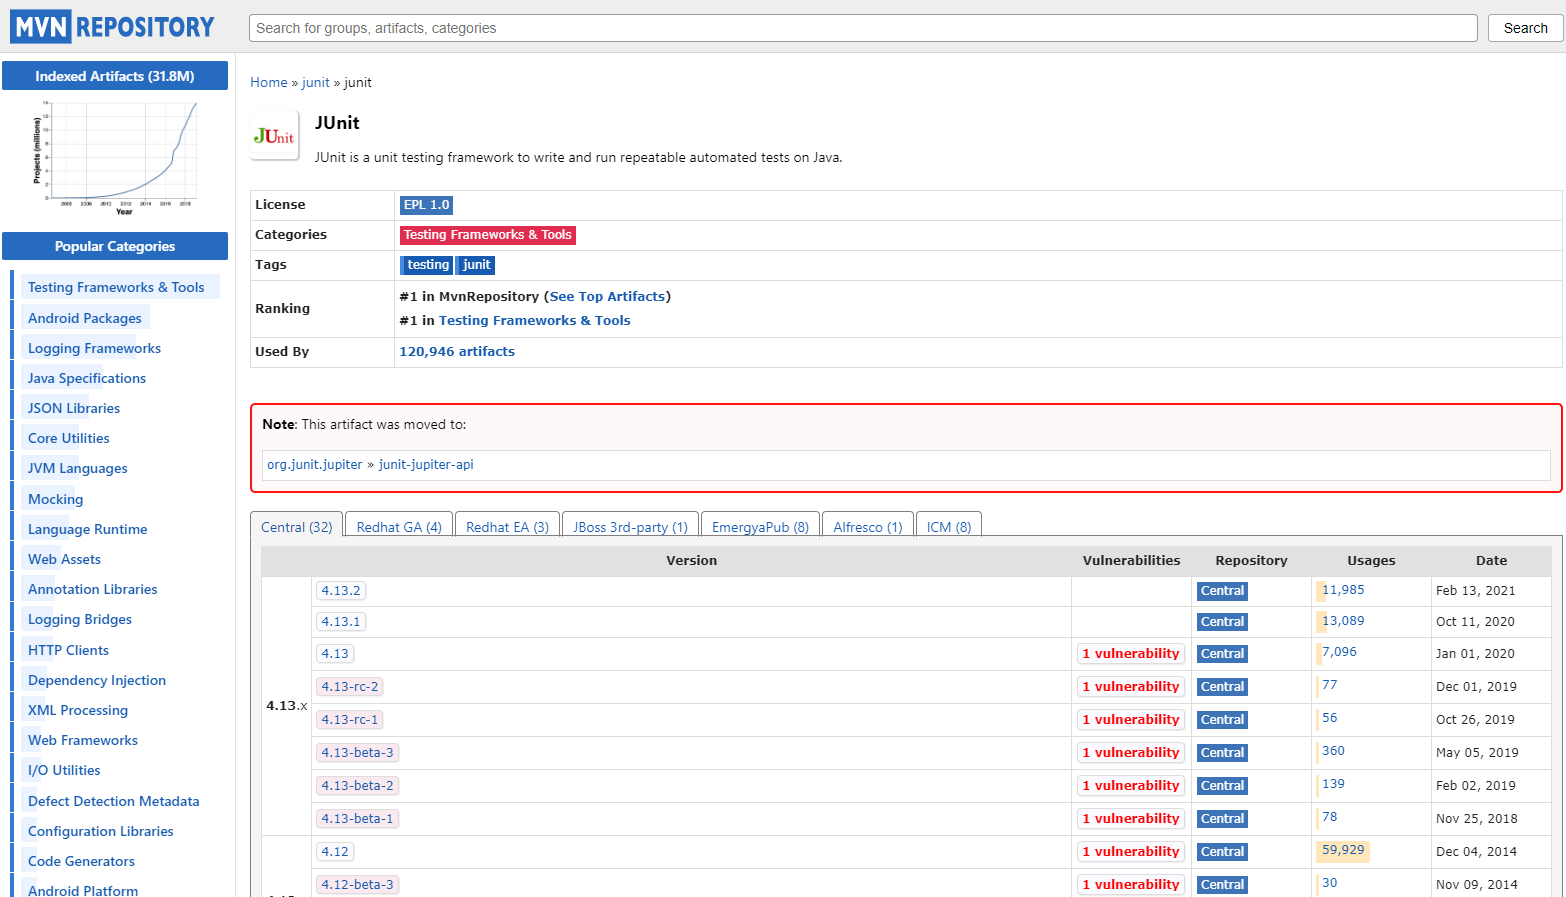
Task: View the 120,946 artifacts usage link
Action: (457, 352)
